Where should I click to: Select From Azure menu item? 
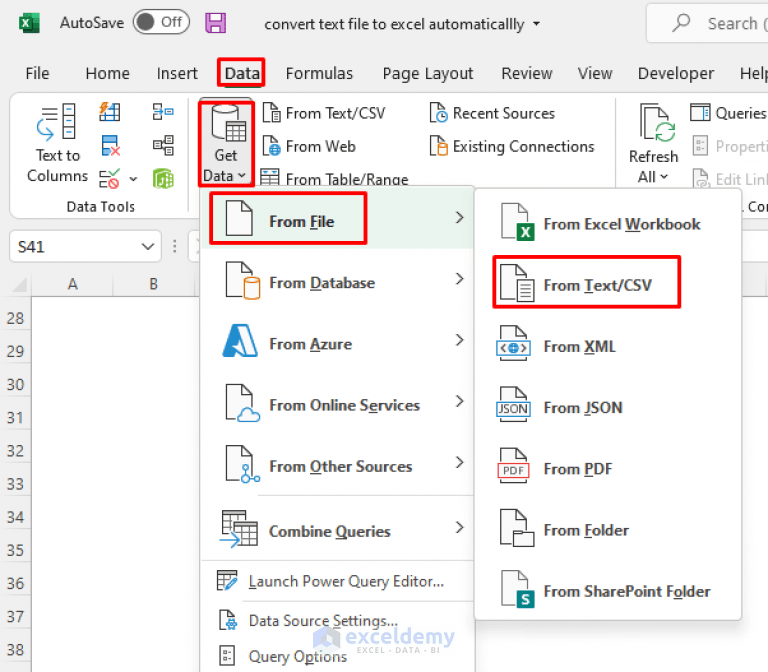tap(337, 340)
